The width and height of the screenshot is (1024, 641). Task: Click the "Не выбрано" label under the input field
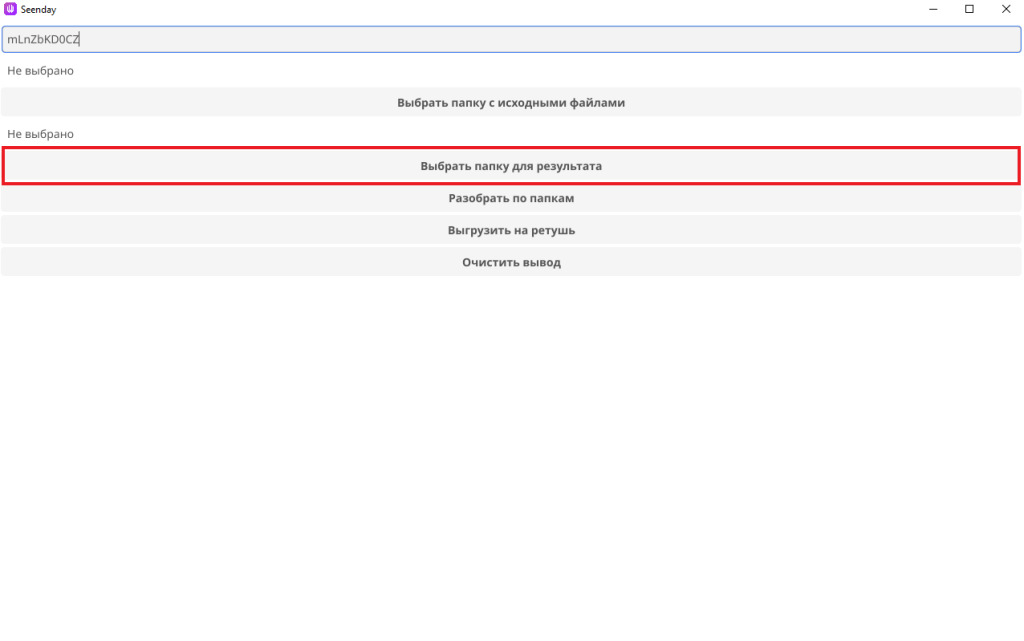tap(40, 71)
